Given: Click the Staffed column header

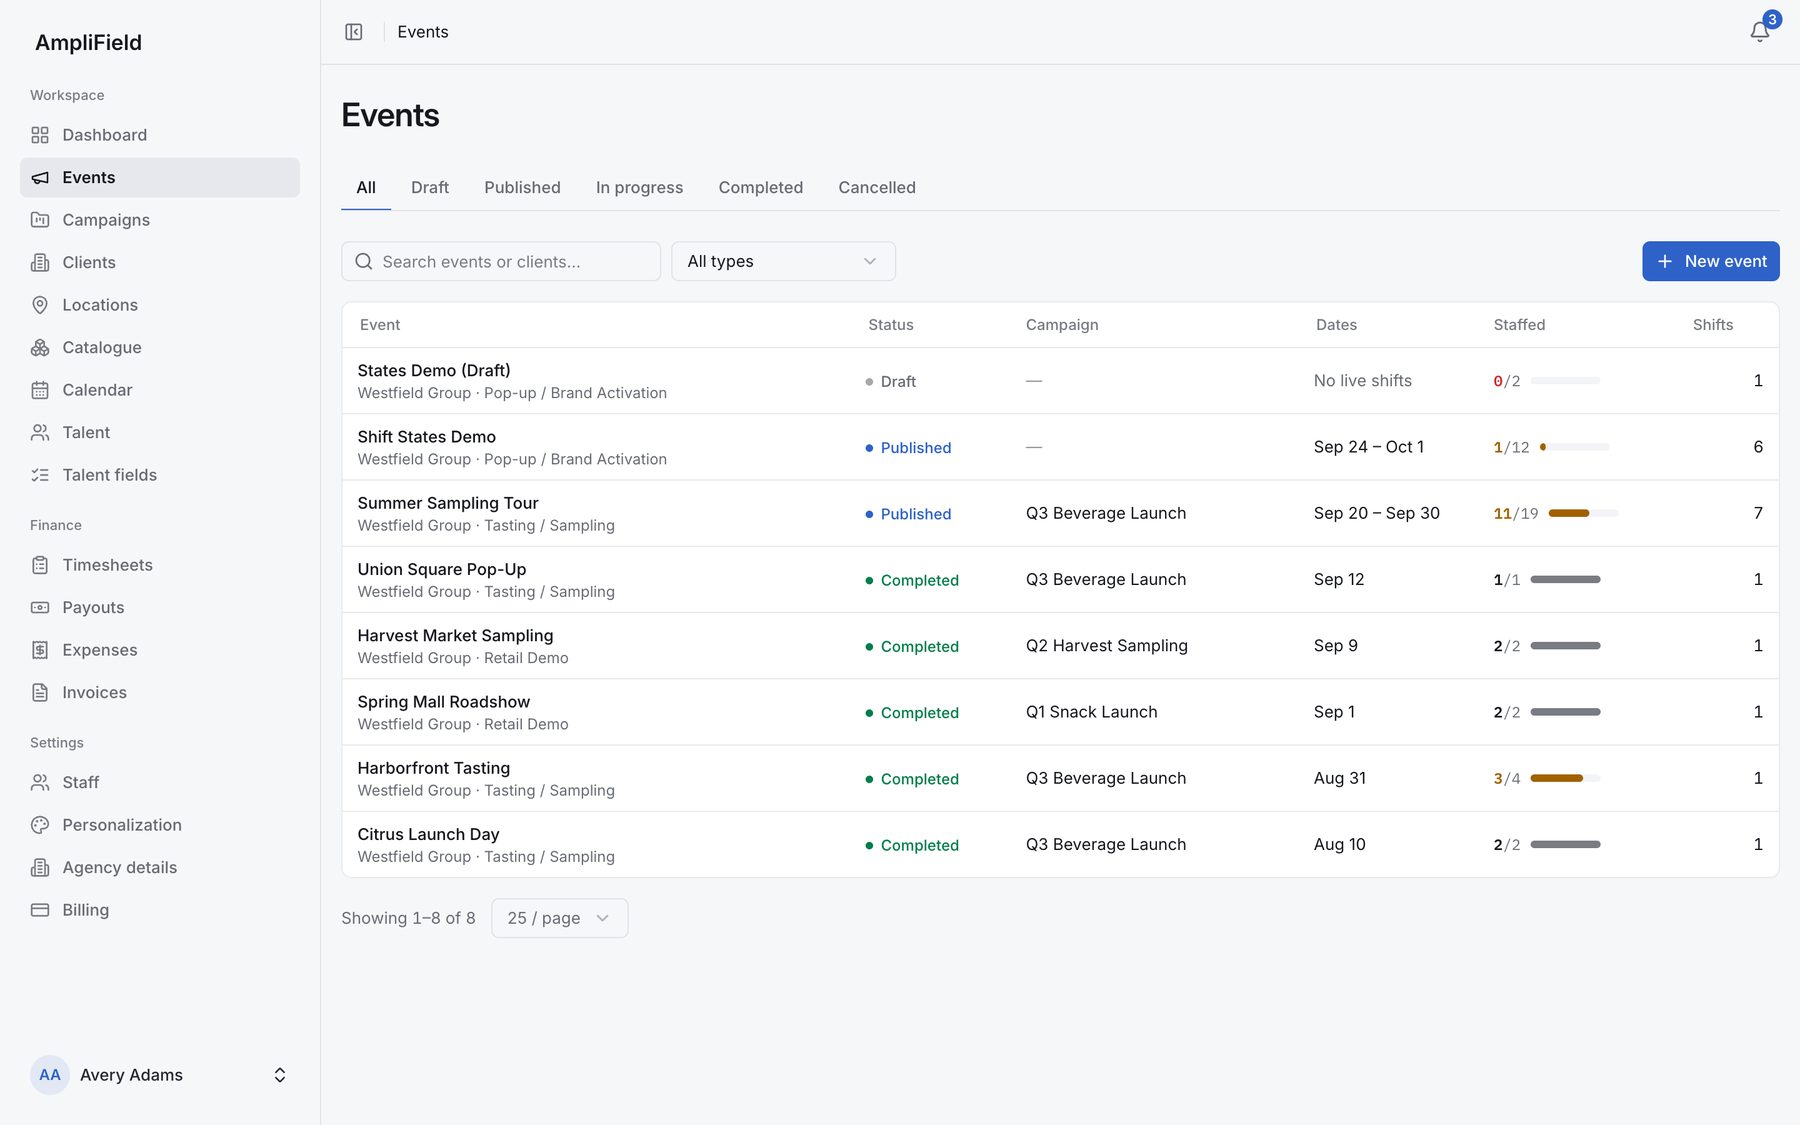Looking at the screenshot, I should pos(1519,325).
